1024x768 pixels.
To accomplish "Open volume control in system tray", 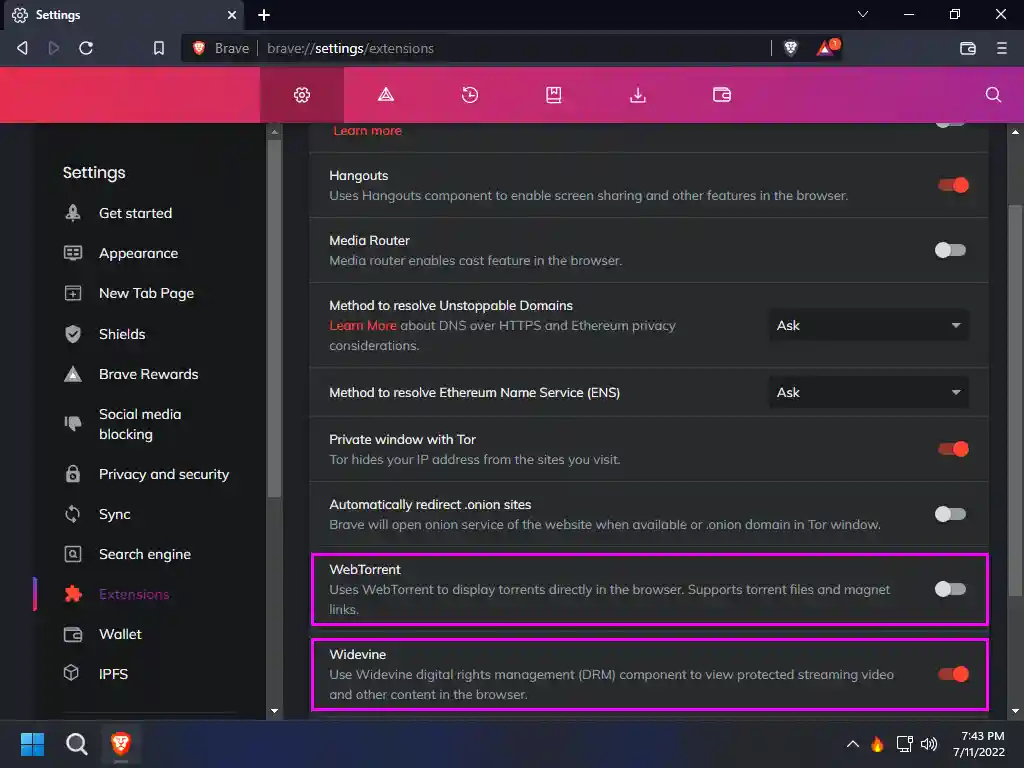I will pos(929,744).
